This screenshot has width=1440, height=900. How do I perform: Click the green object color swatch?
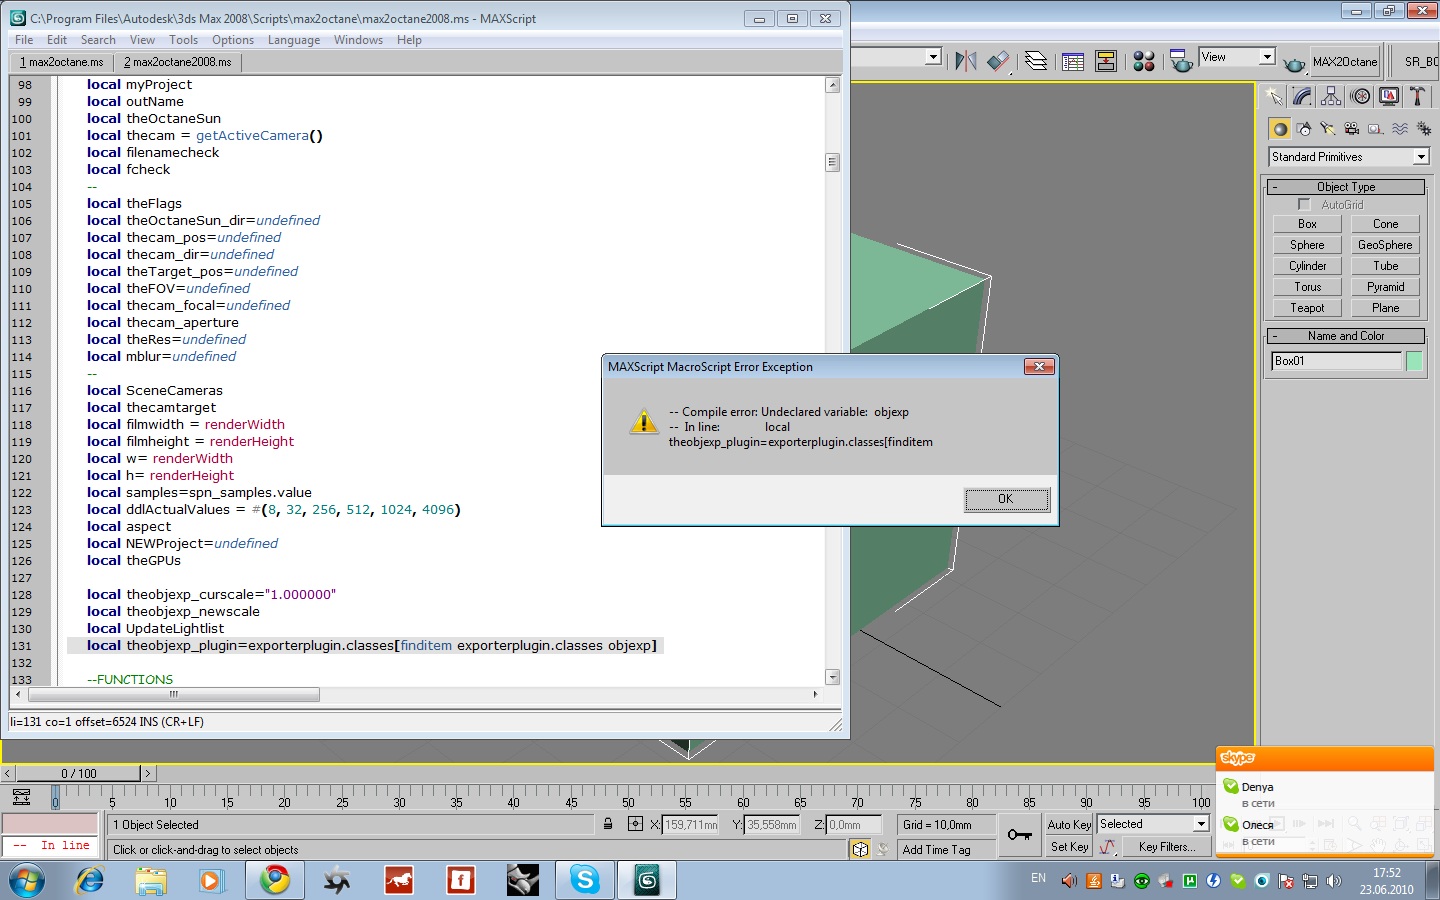point(1415,361)
